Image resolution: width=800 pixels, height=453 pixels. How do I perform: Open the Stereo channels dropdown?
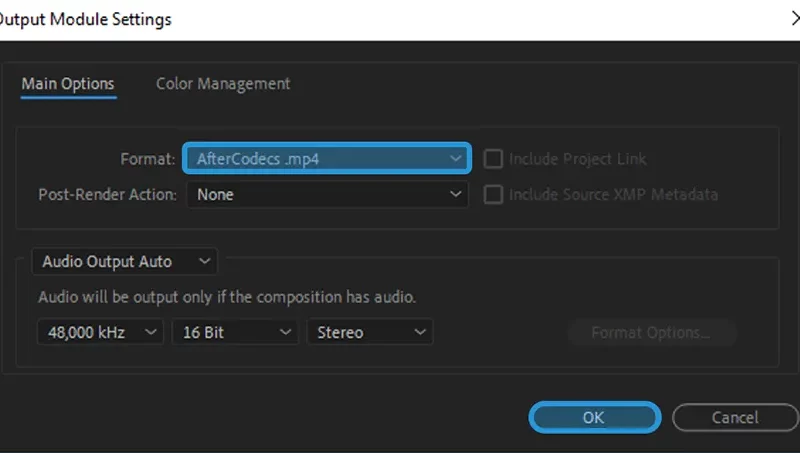(x=370, y=332)
